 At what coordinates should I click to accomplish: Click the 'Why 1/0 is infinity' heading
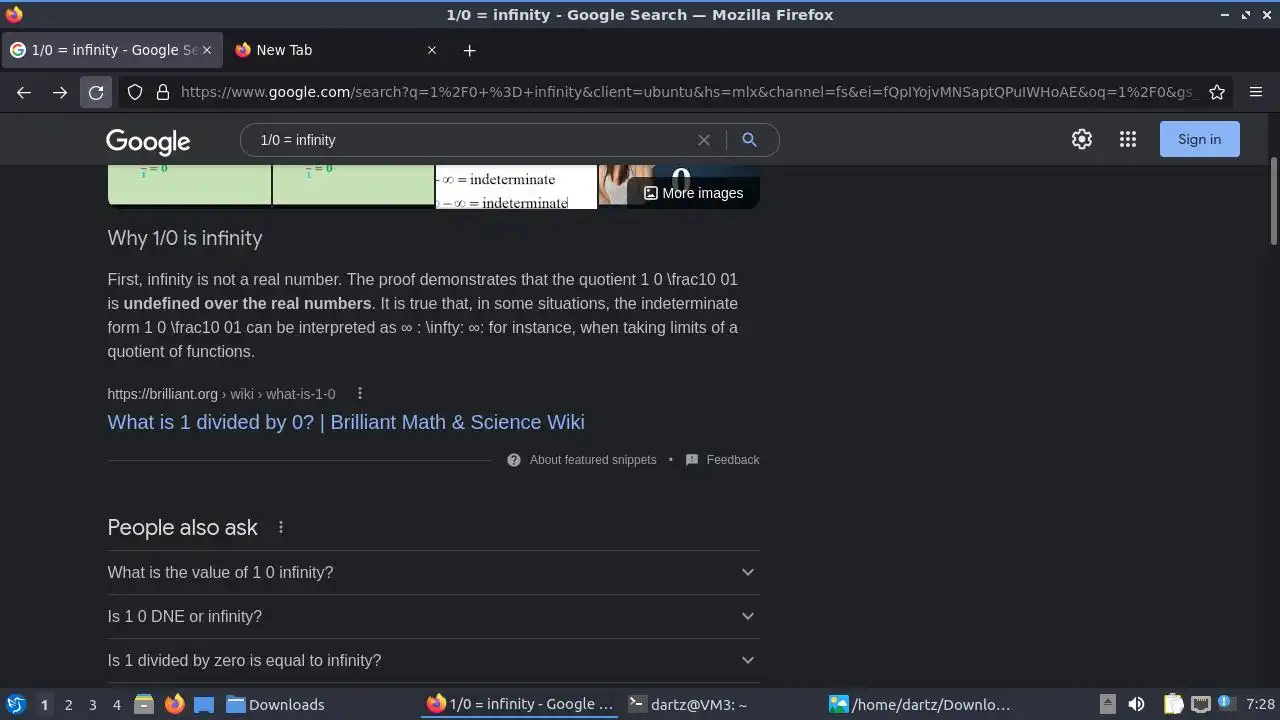[185, 238]
